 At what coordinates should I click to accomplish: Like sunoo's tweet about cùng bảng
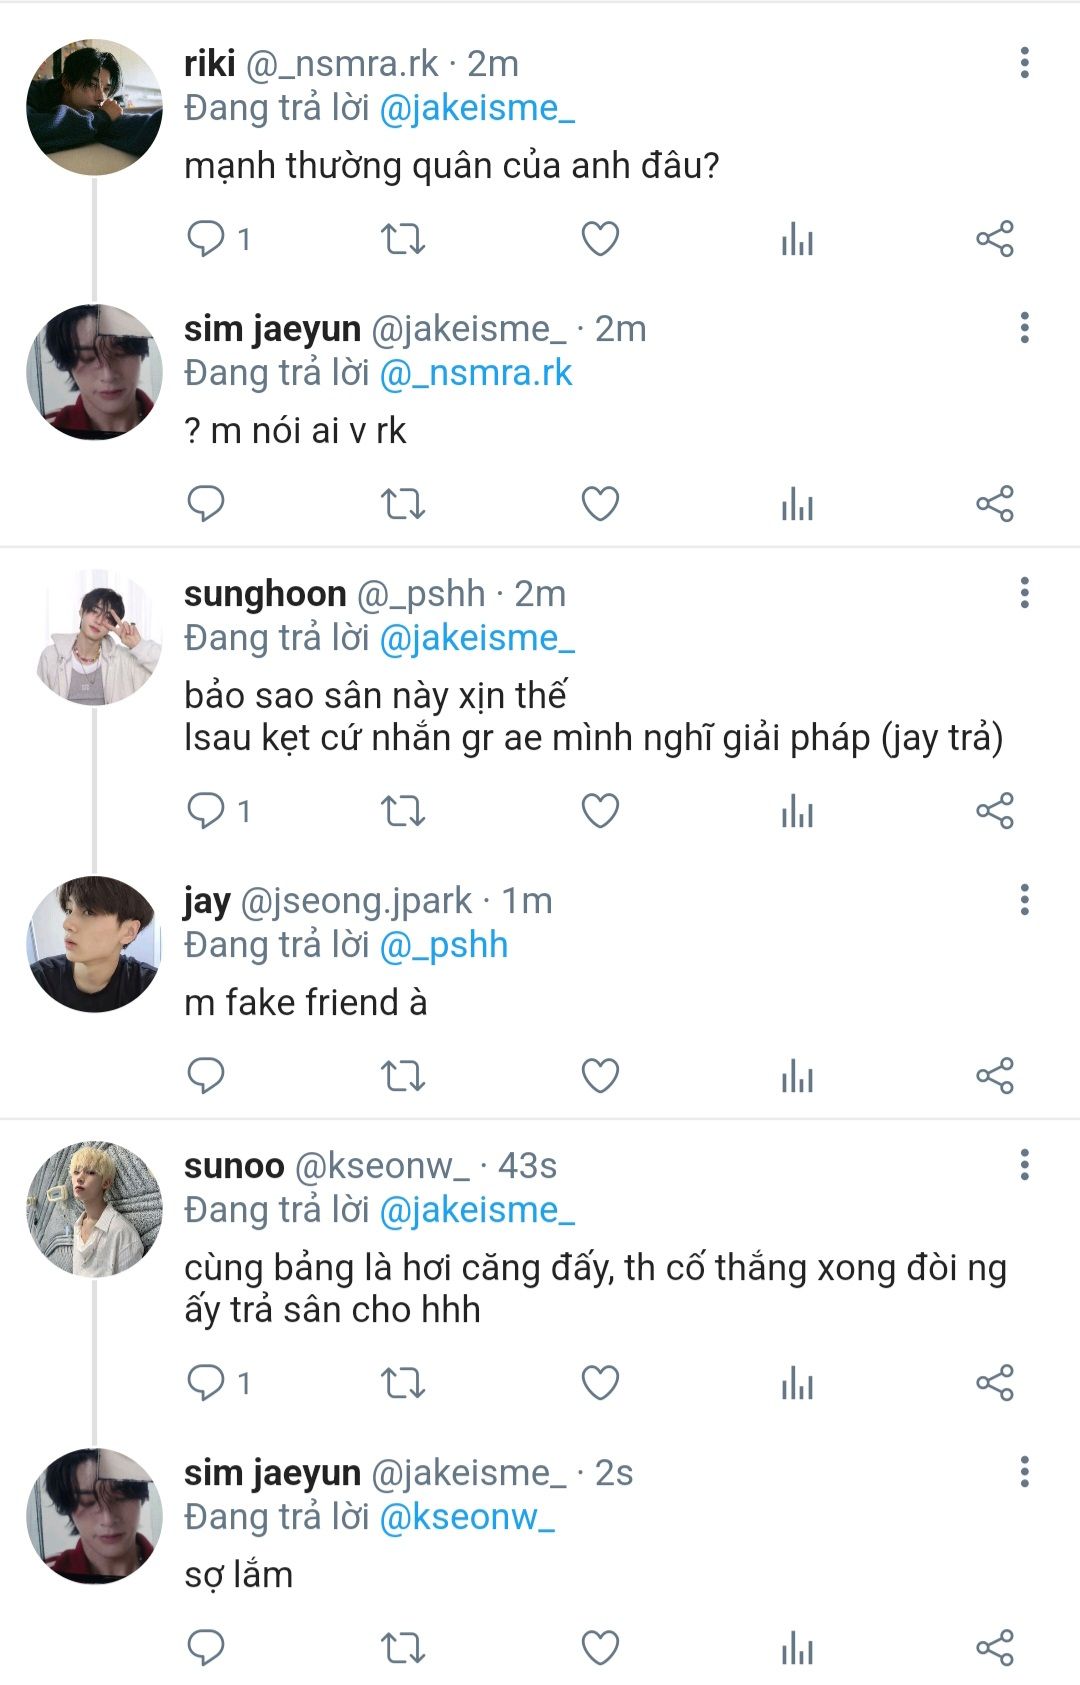600,1383
